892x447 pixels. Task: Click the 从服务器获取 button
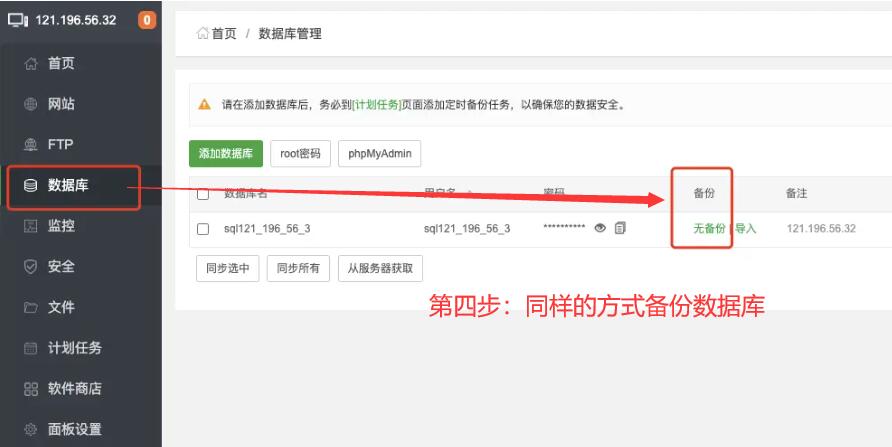(380, 268)
